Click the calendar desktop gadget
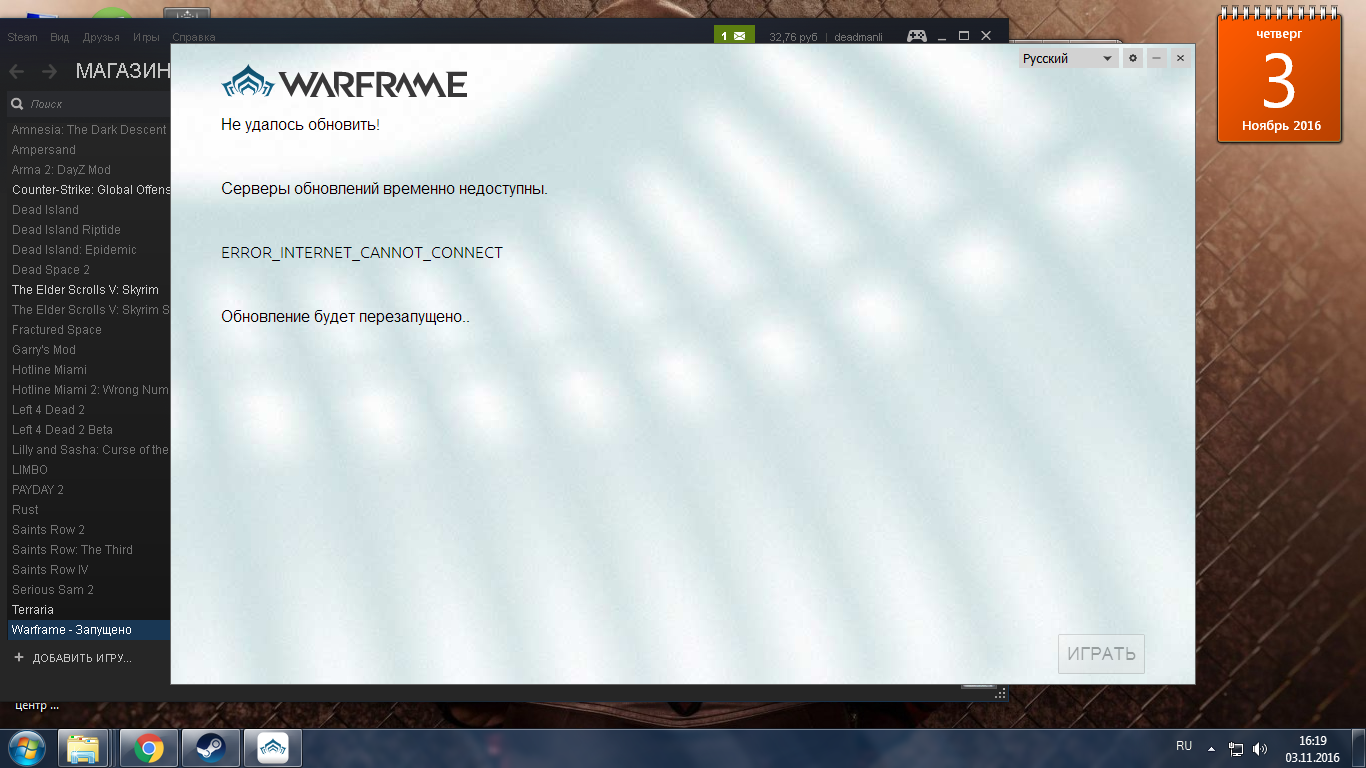 [x=1278, y=77]
